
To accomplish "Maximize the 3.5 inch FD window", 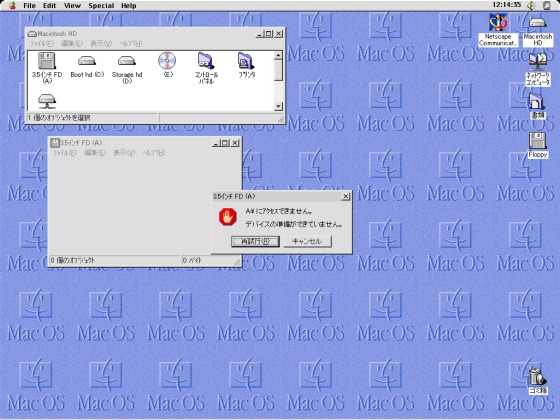I will 225,143.
